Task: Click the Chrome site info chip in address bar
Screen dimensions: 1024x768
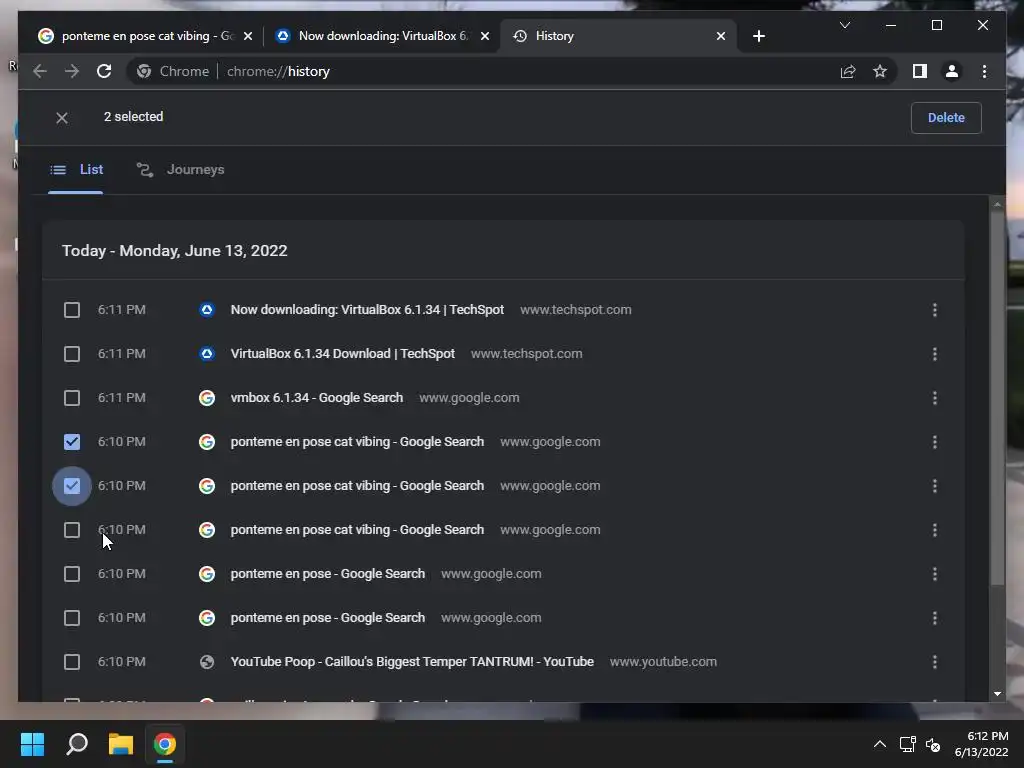Action: [x=173, y=71]
